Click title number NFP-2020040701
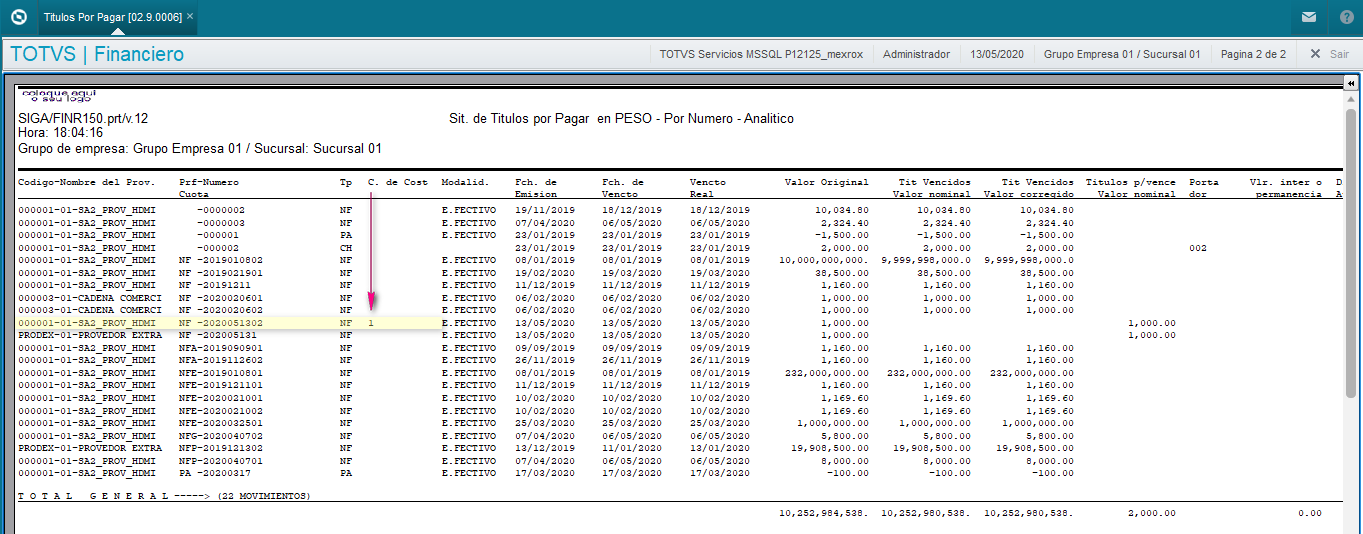The image size is (1363, 534). pyautogui.click(x=220, y=461)
